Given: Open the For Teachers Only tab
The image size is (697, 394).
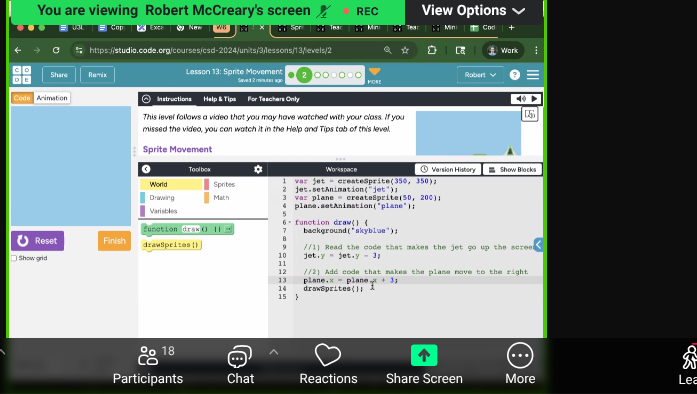Looking at the screenshot, I should coord(273,99).
